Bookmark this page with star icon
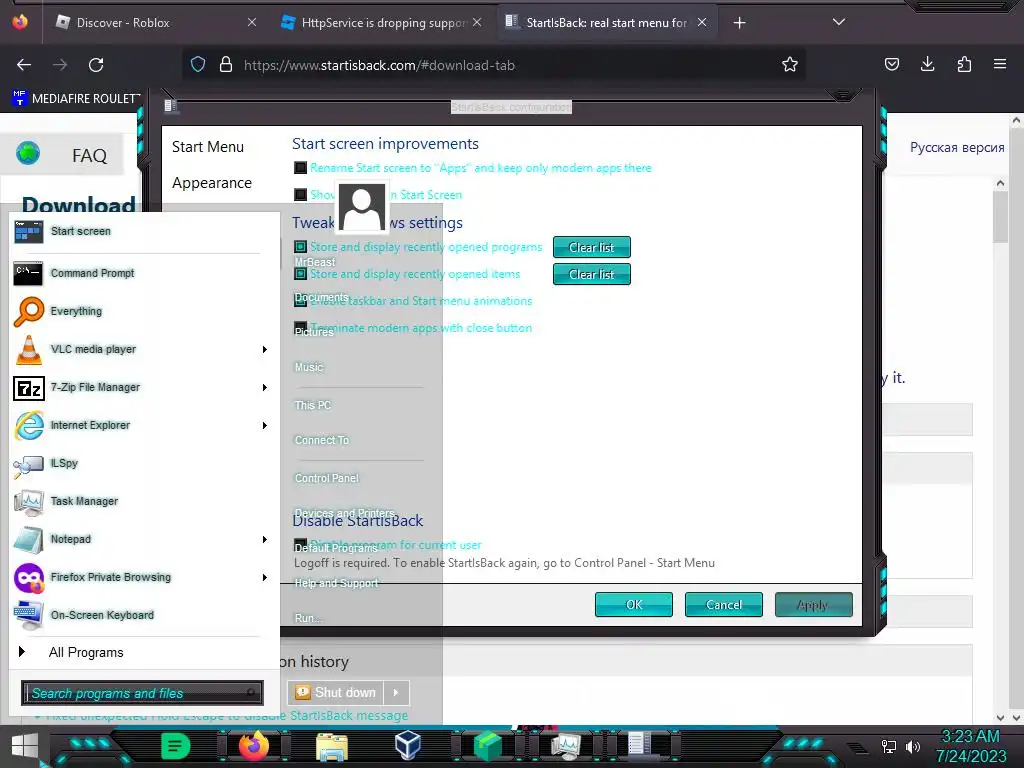This screenshot has height=768, width=1024. point(790,65)
